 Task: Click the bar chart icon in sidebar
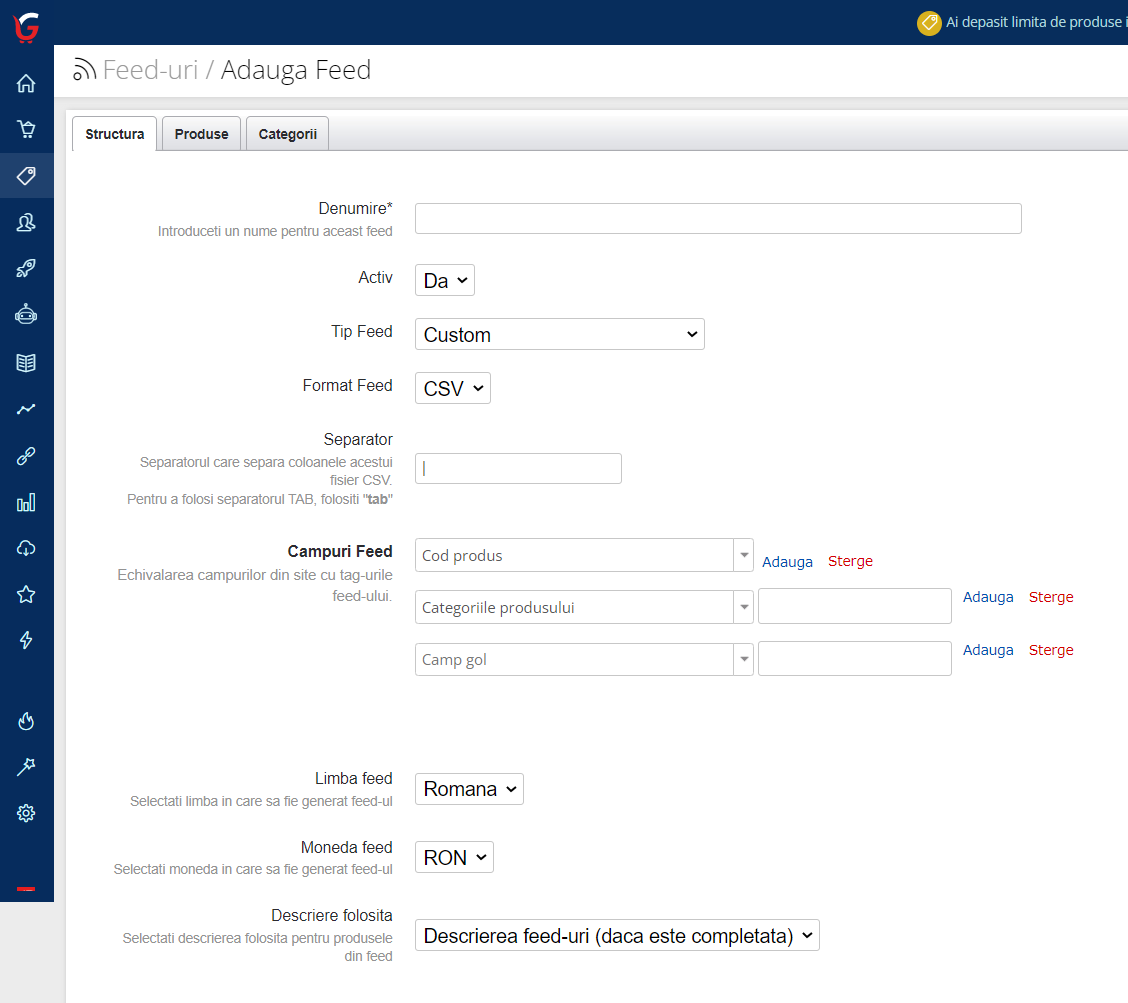click(26, 502)
